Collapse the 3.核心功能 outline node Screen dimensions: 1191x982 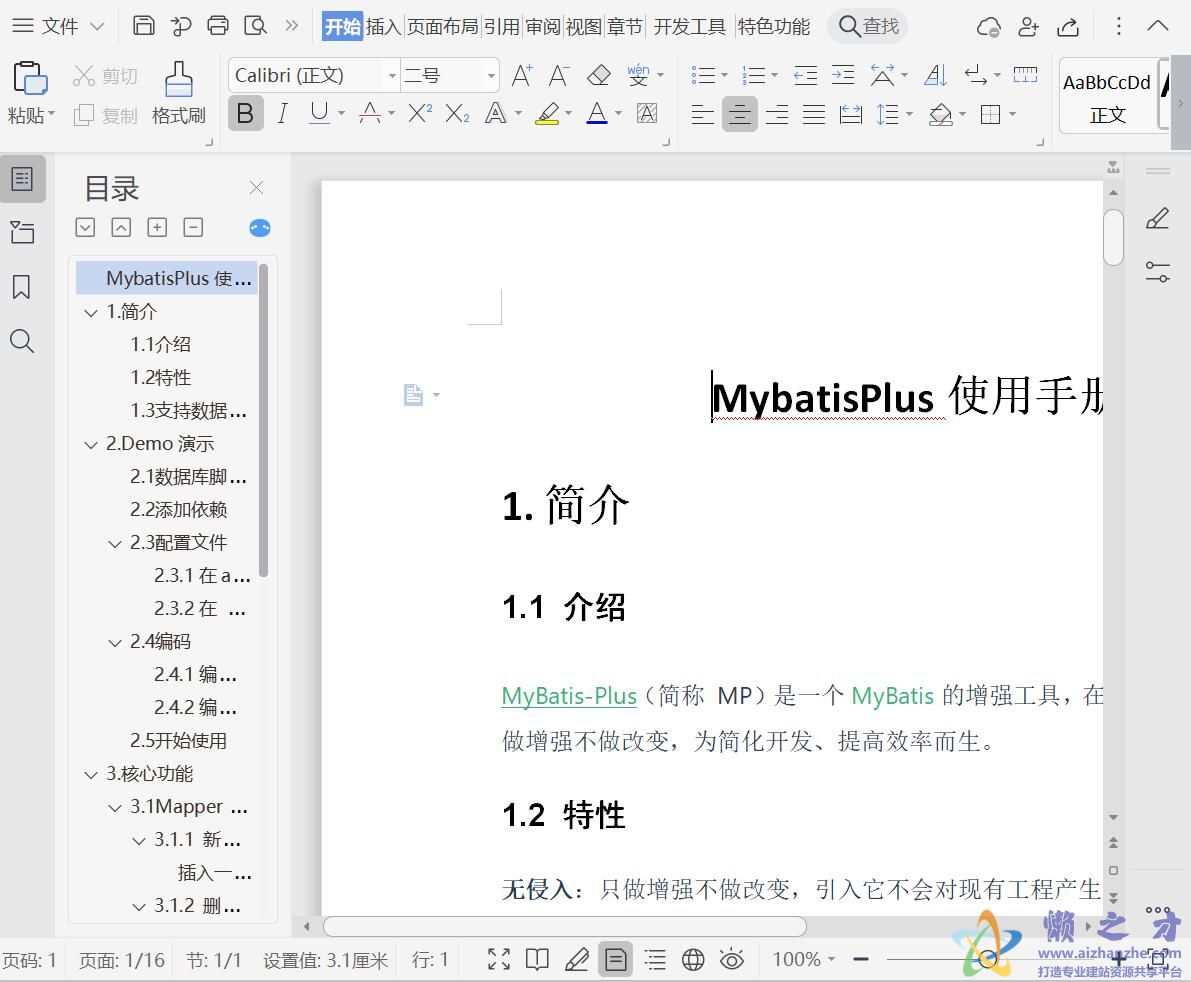coord(90,775)
